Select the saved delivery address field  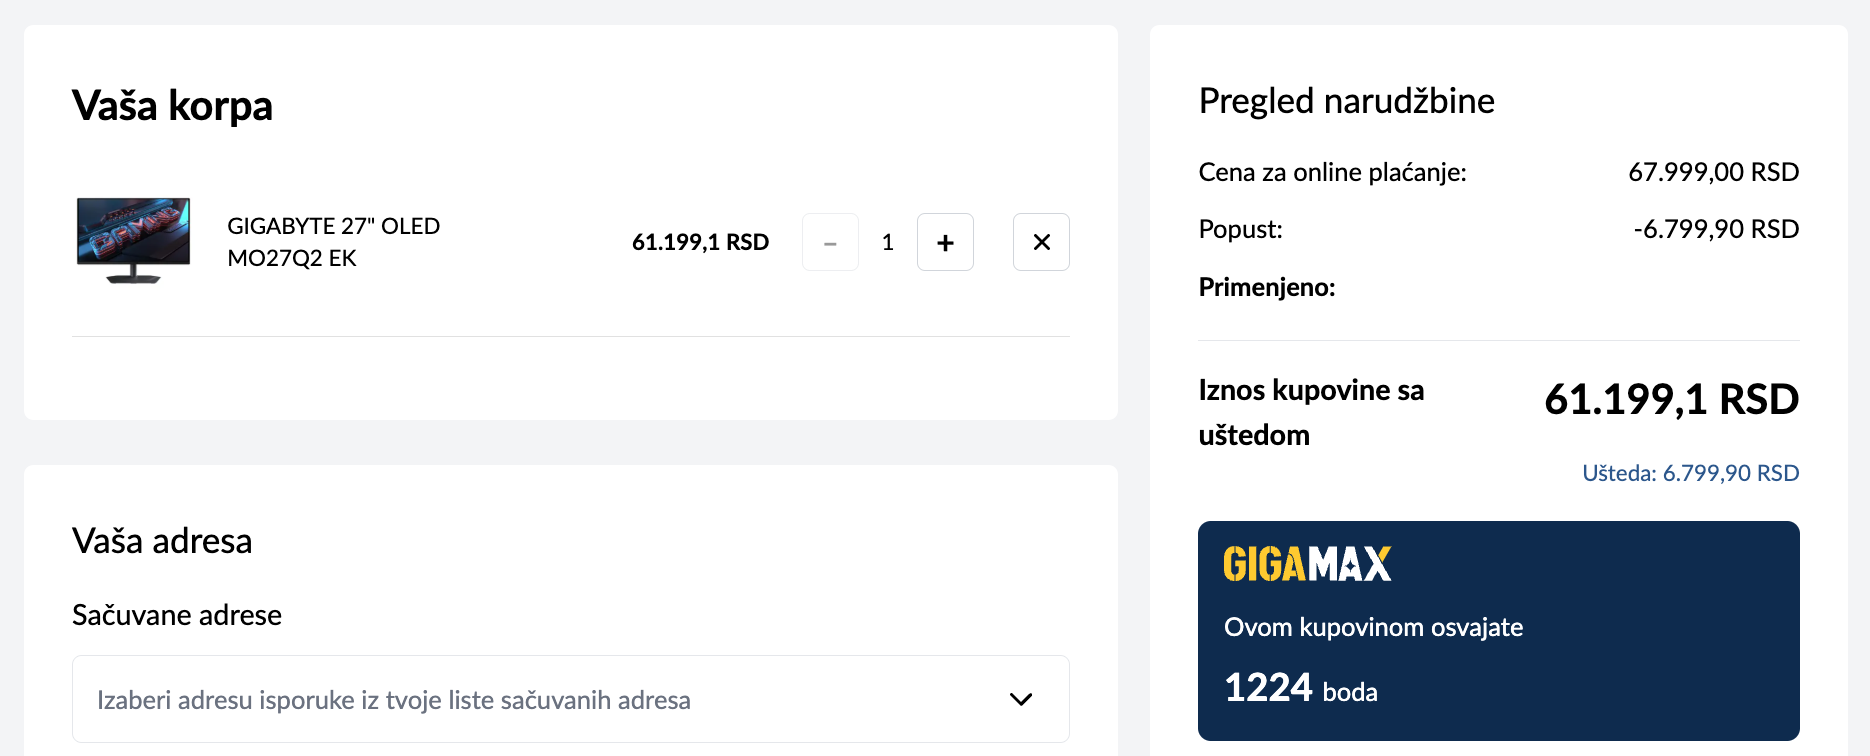tap(571, 699)
